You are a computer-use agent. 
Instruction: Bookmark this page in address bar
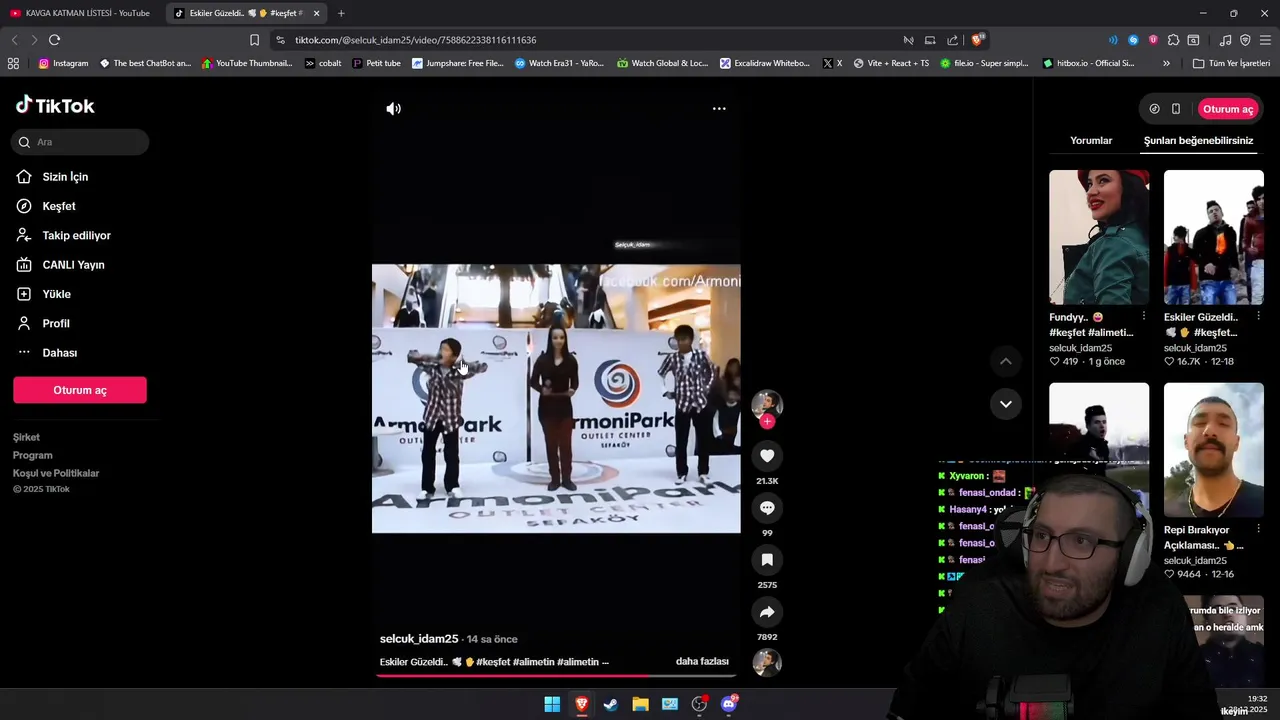(x=254, y=40)
